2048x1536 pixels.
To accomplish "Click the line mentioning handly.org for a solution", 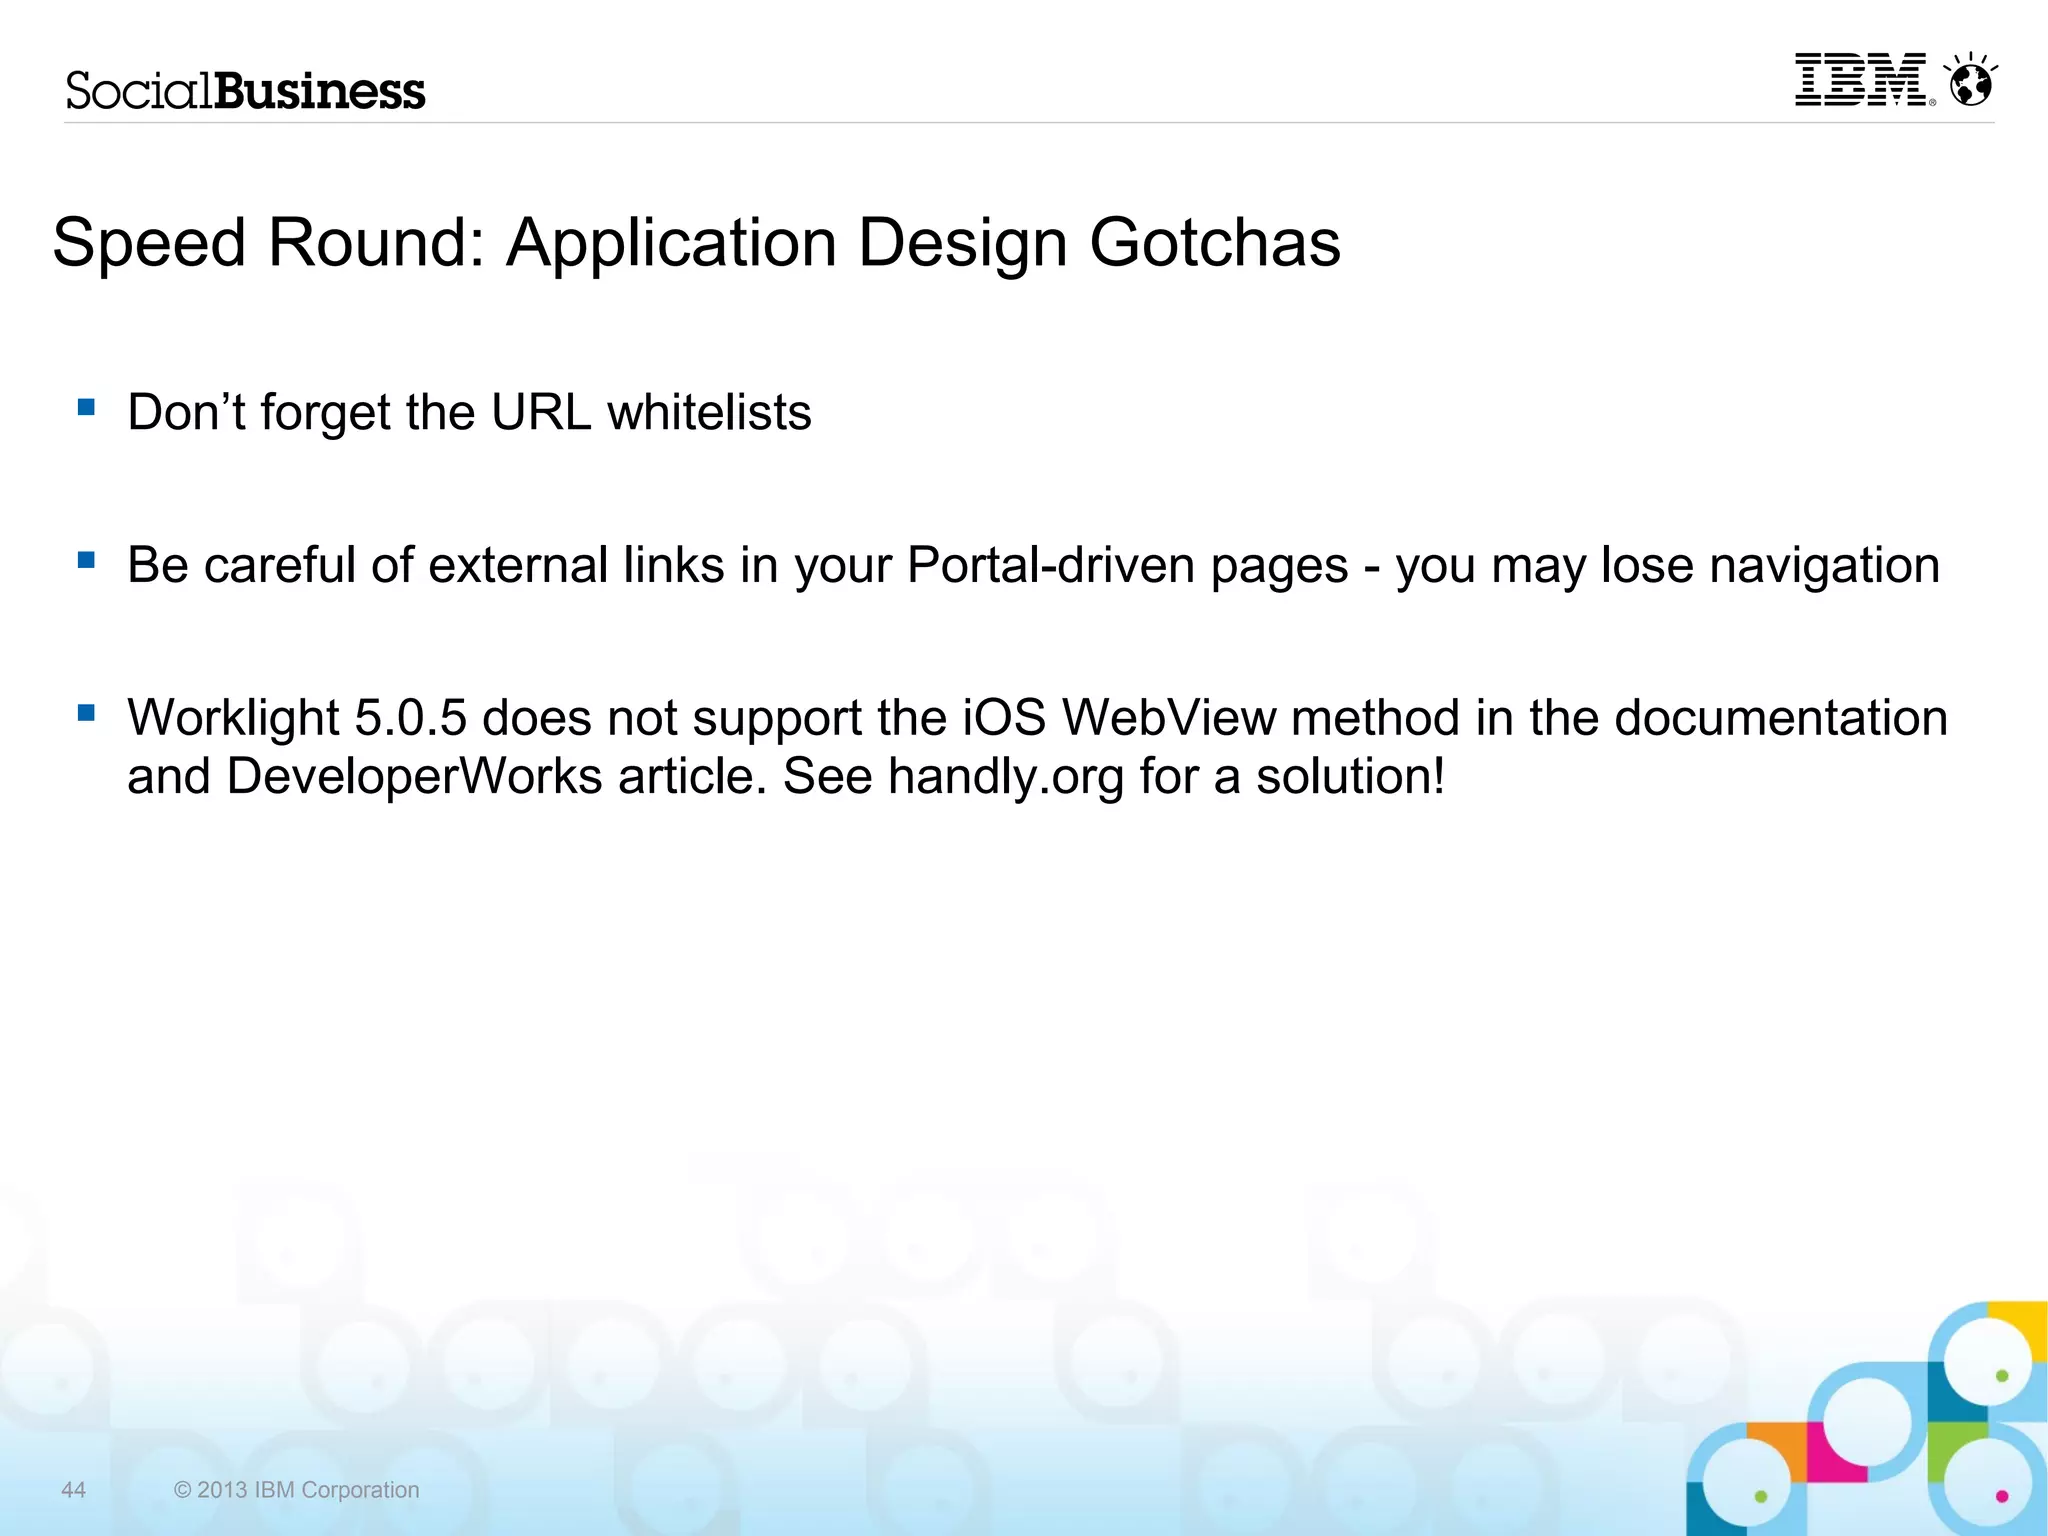I will 786,776.
